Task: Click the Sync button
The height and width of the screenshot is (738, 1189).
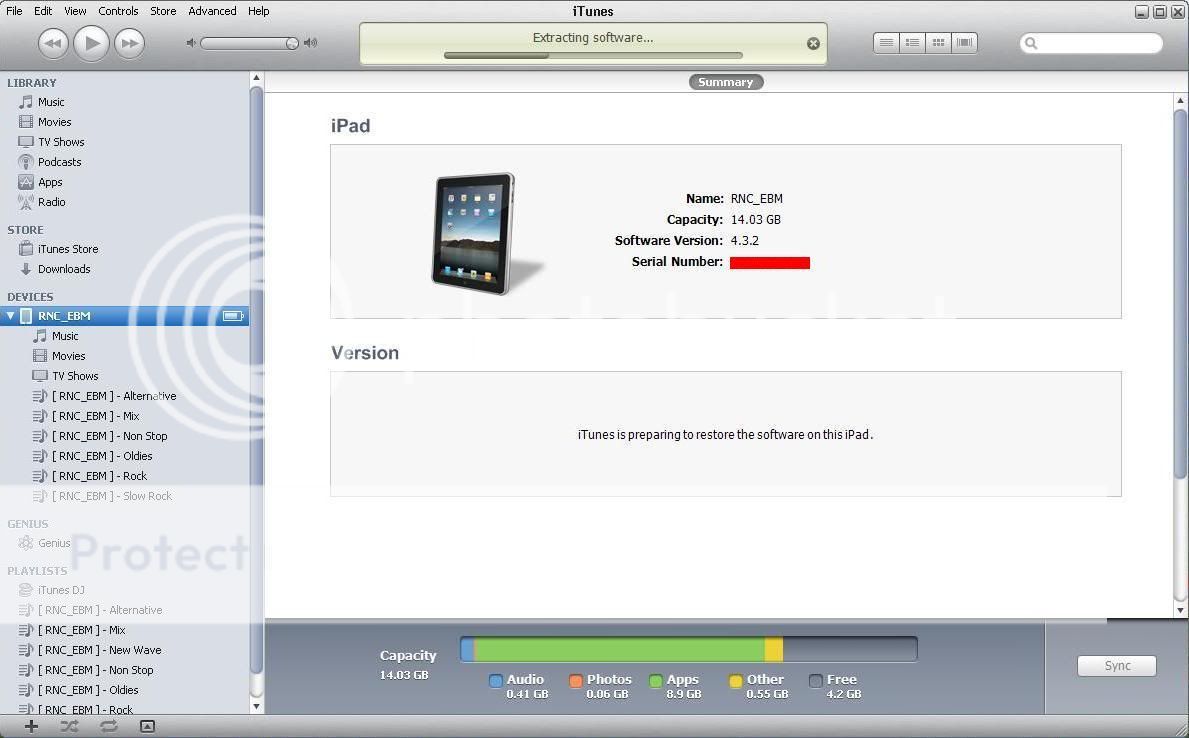Action: (1116, 665)
